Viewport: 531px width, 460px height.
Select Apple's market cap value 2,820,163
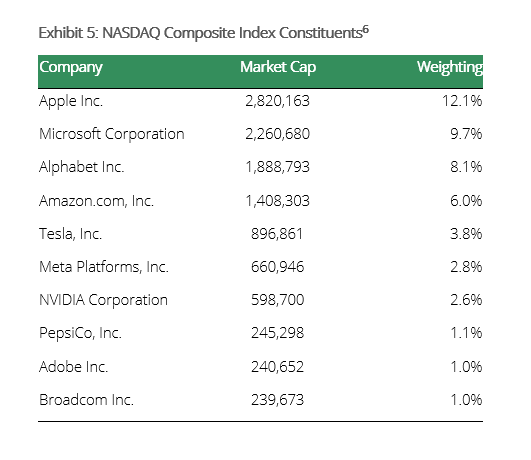click(x=277, y=101)
